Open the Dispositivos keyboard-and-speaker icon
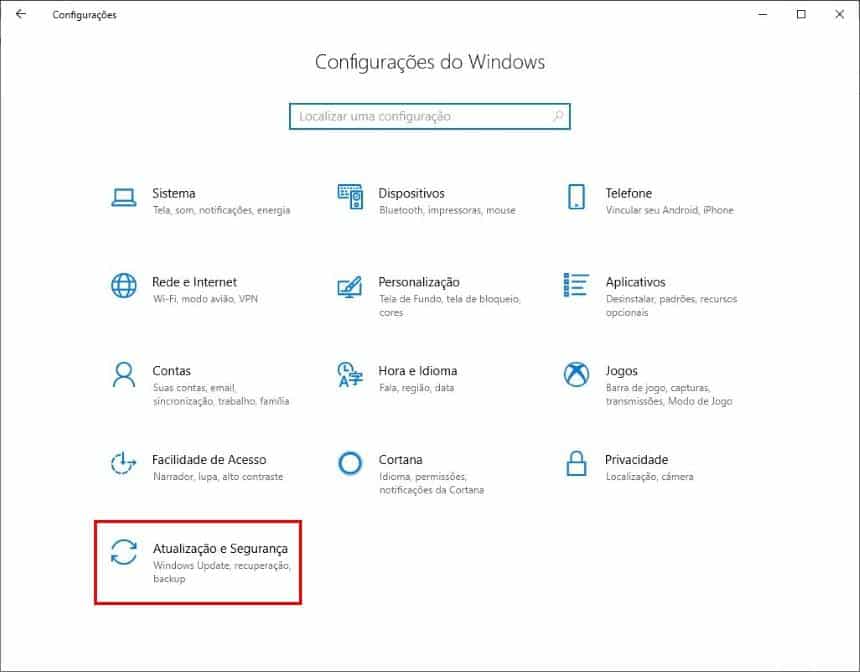 [x=350, y=197]
